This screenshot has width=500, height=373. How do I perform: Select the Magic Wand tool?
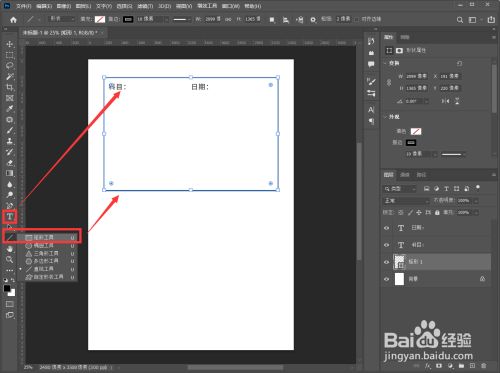[10, 77]
